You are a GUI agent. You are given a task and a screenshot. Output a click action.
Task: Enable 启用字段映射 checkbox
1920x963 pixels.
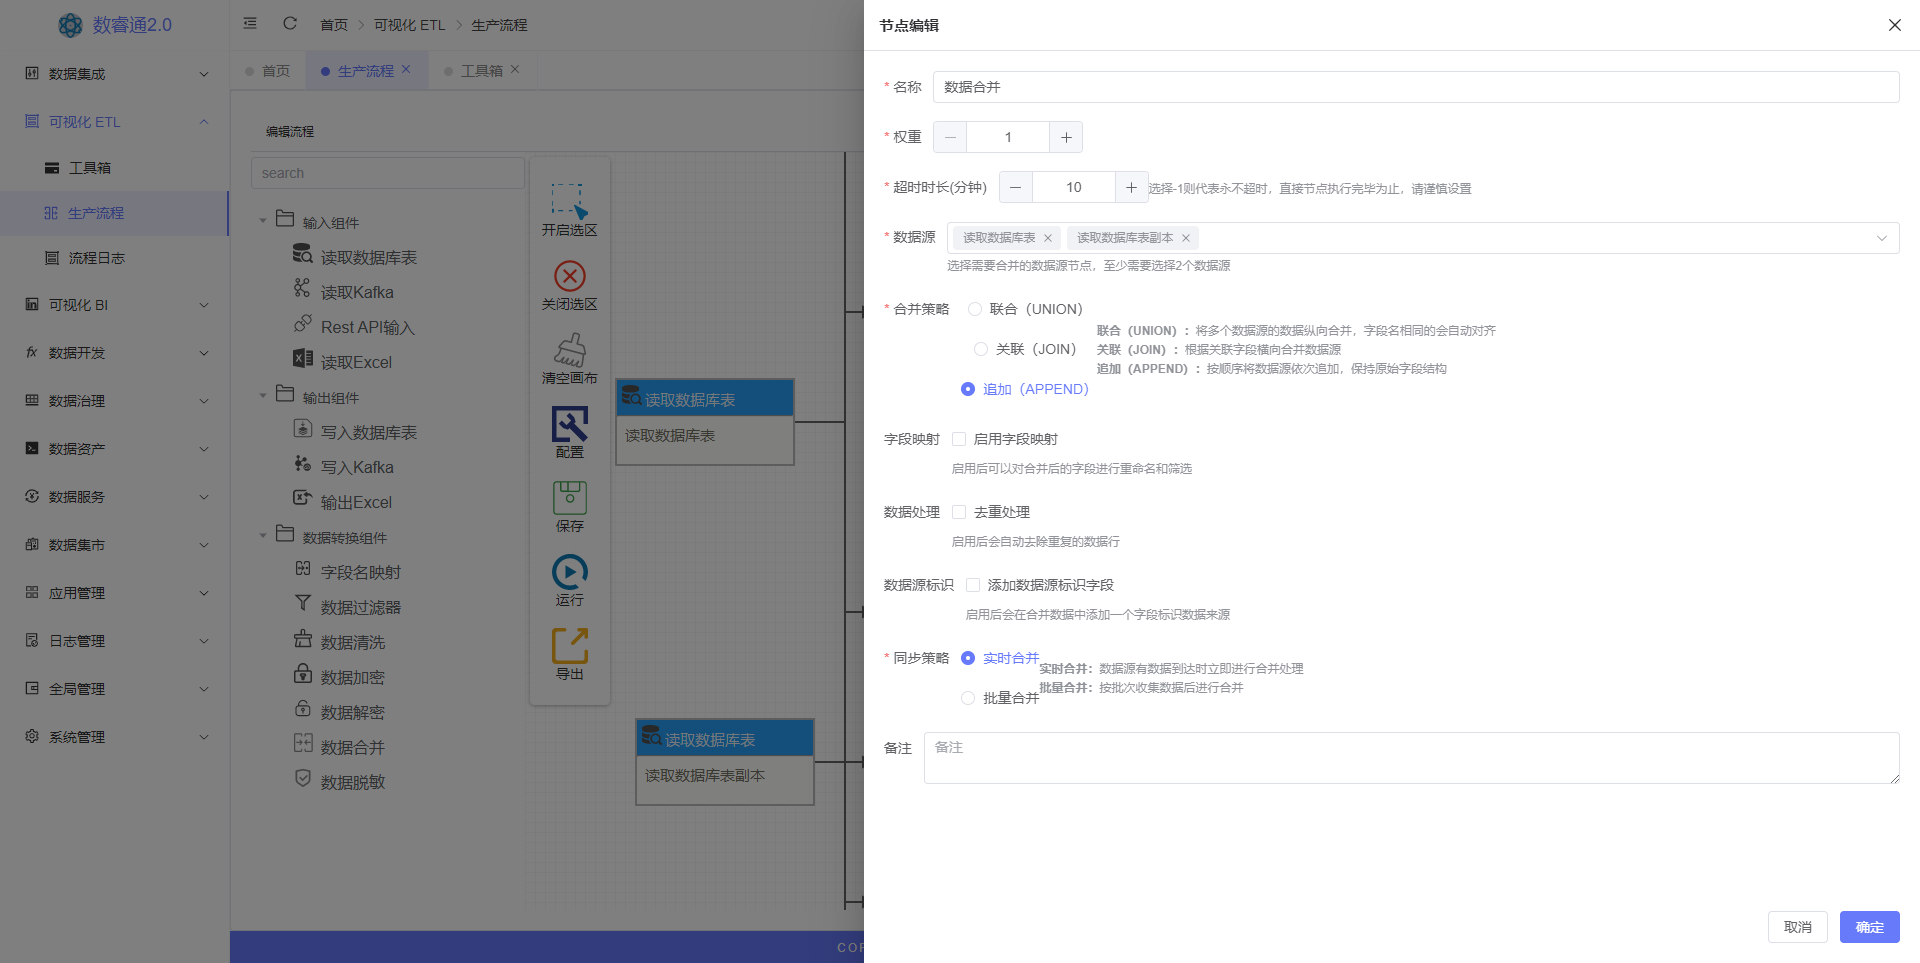tap(959, 439)
